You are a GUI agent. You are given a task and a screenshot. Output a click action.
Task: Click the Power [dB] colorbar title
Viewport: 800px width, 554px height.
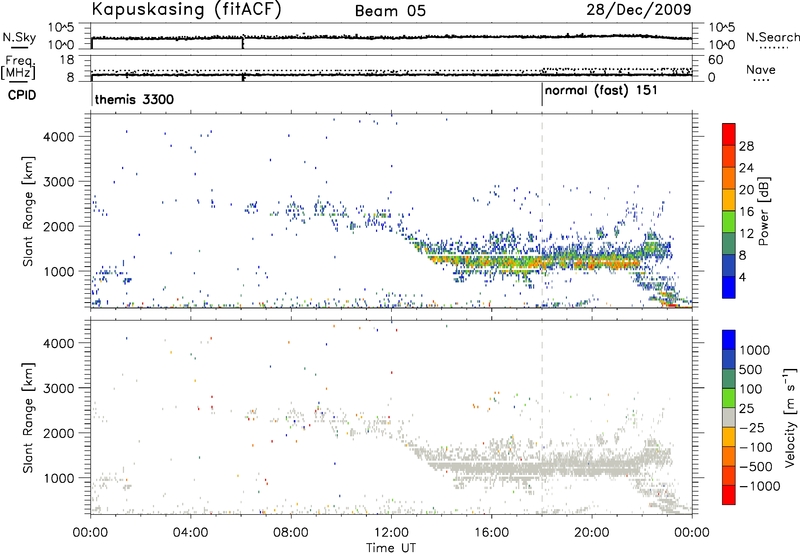tap(763, 211)
